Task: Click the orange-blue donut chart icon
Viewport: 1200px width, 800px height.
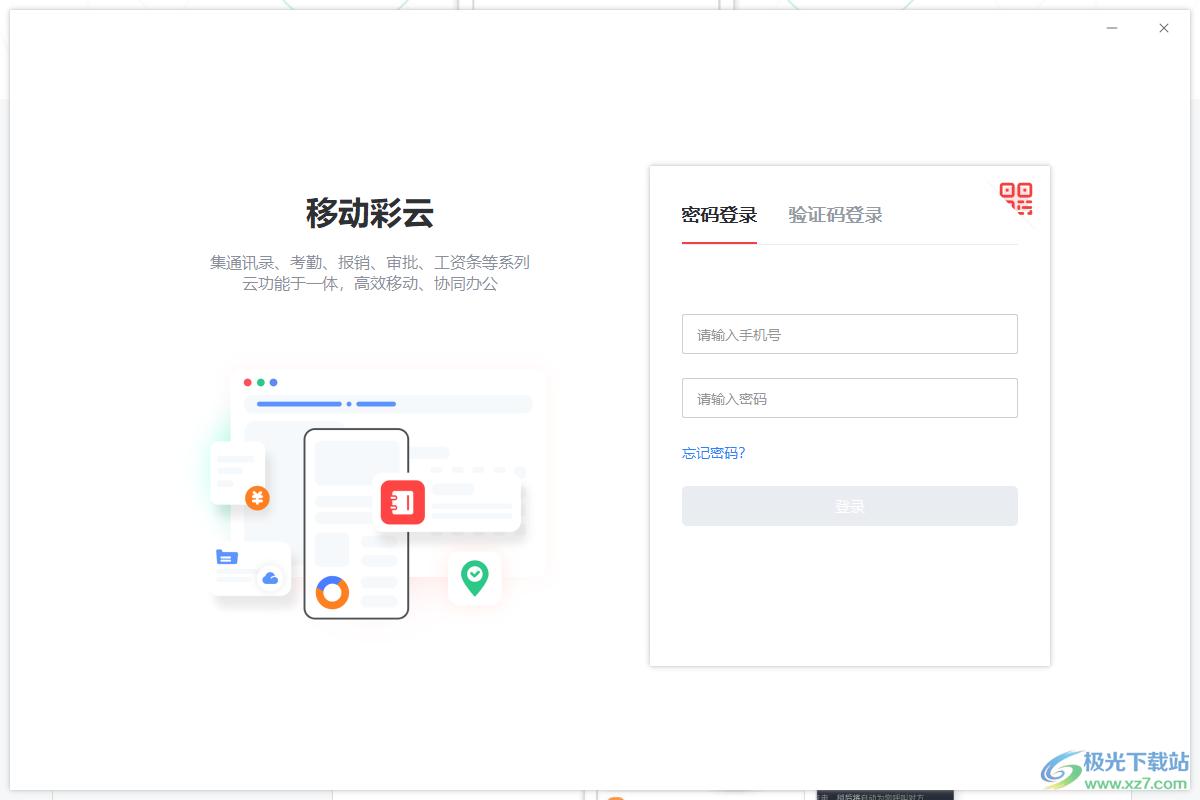Action: pos(332,592)
